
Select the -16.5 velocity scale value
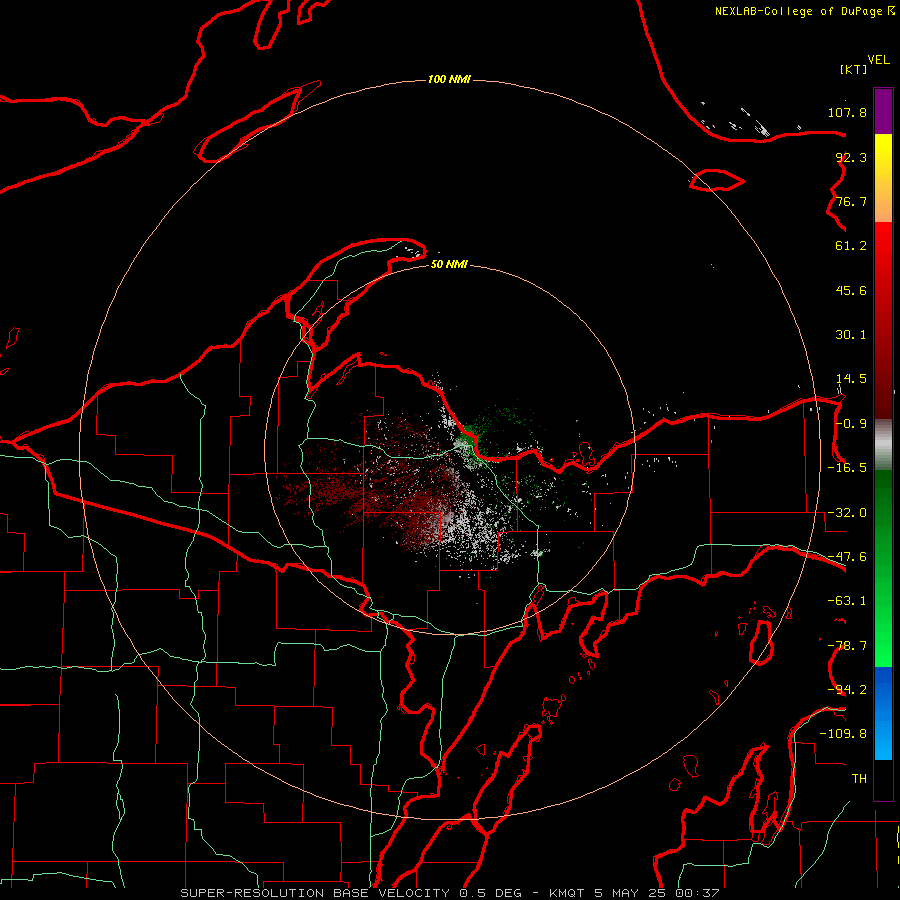[847, 468]
